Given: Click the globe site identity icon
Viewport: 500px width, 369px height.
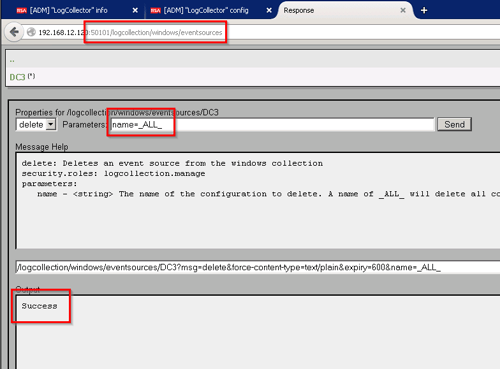Looking at the screenshot, I should (31, 32).
